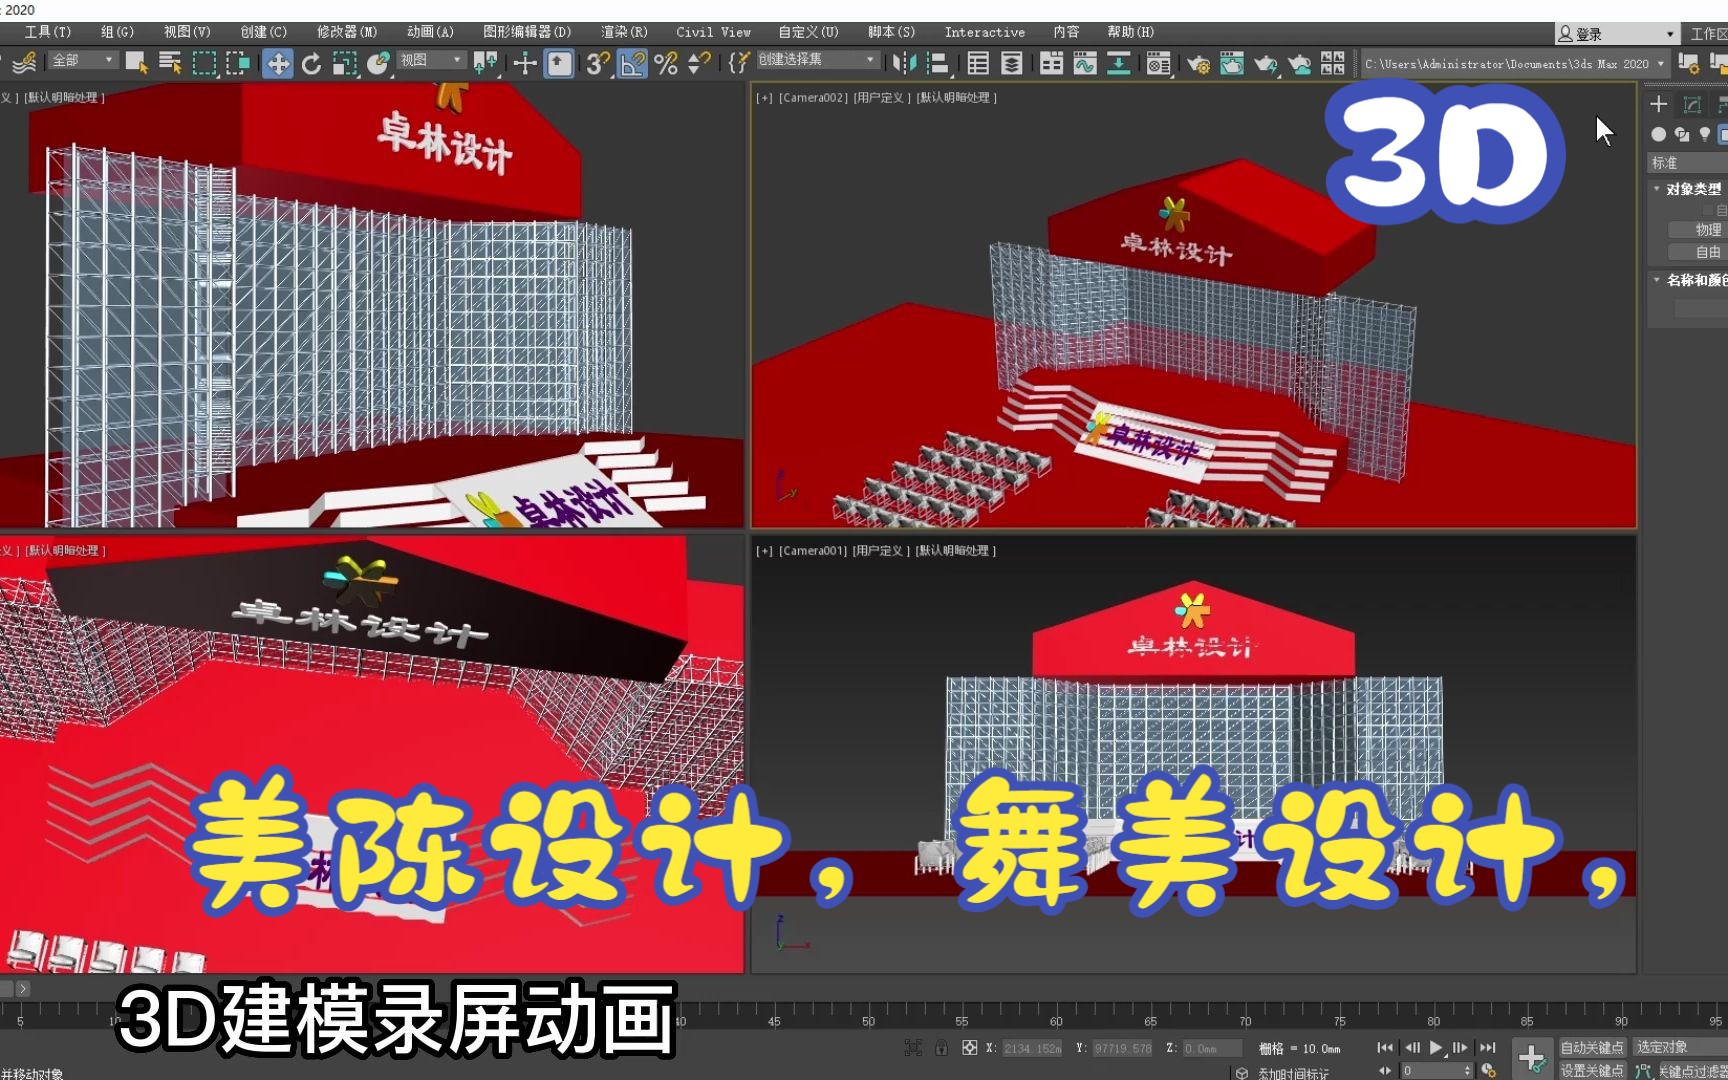Toggle Window/Crossing selection mode
Image resolution: width=1728 pixels, height=1080 pixels.
238,63
